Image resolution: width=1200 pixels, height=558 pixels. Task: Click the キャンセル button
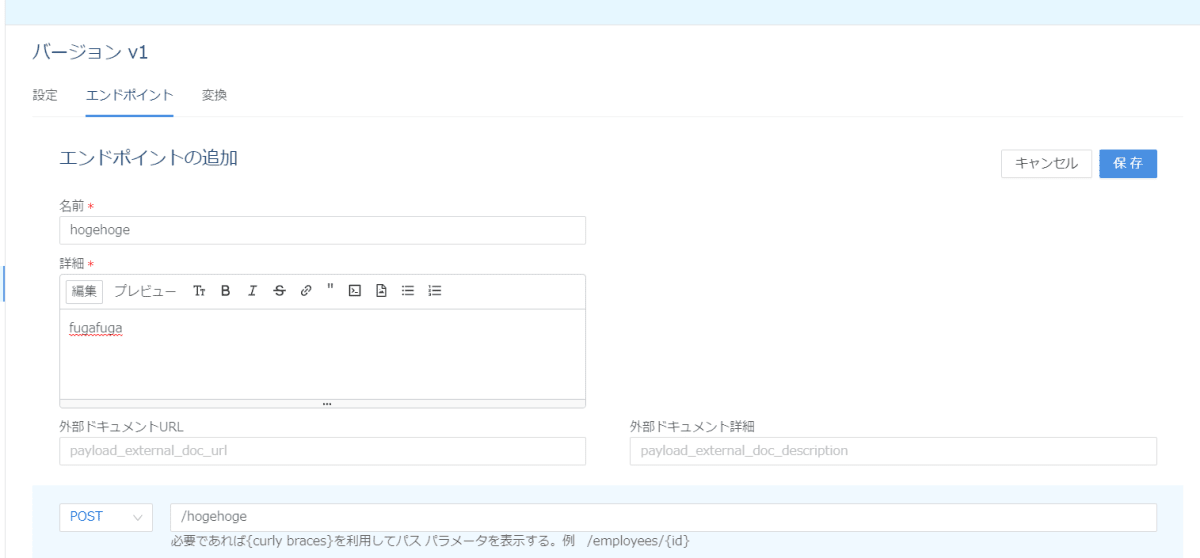pyautogui.click(x=1046, y=164)
